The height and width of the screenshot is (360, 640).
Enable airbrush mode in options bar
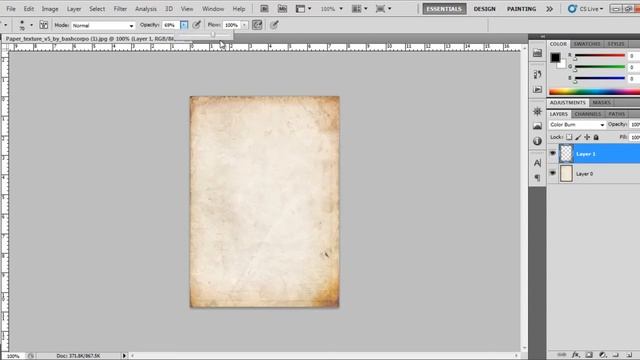click(257, 25)
